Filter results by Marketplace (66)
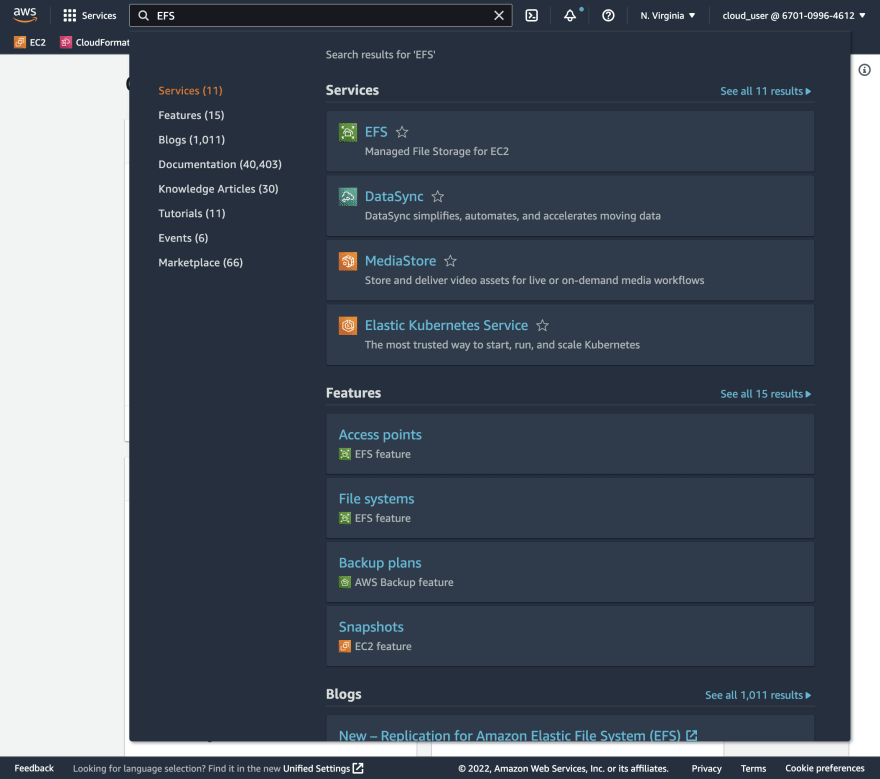Screen dimensions: 880x779 pyautogui.click(x=200, y=263)
